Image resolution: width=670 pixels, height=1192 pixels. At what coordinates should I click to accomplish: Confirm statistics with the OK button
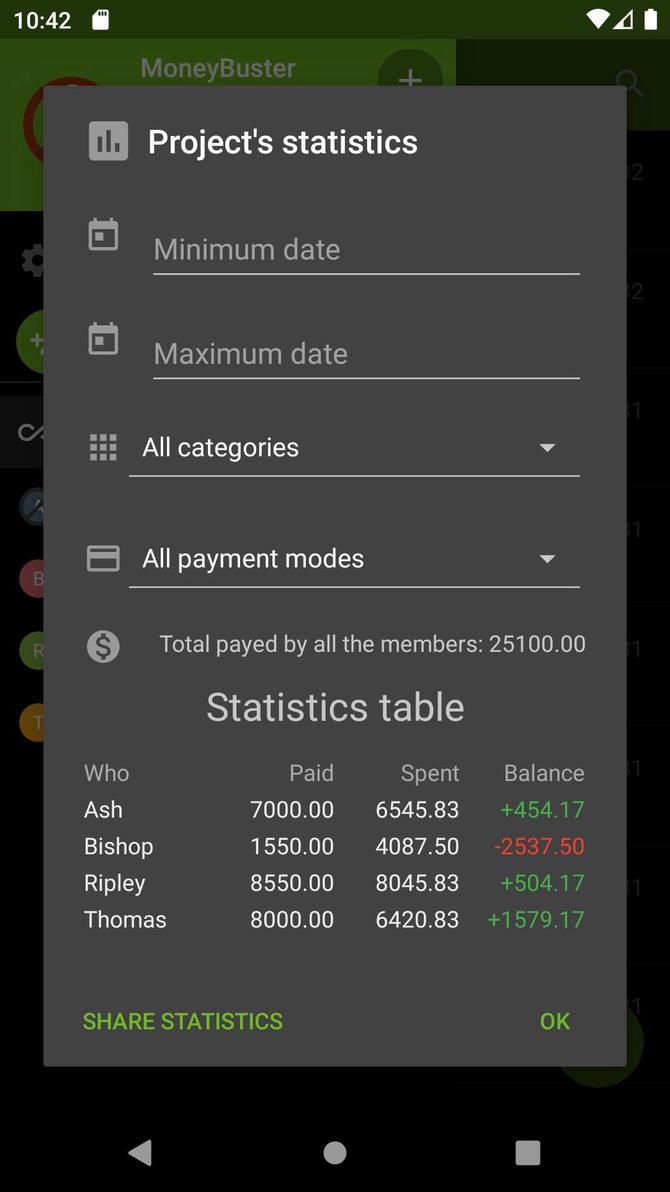[x=554, y=1021]
